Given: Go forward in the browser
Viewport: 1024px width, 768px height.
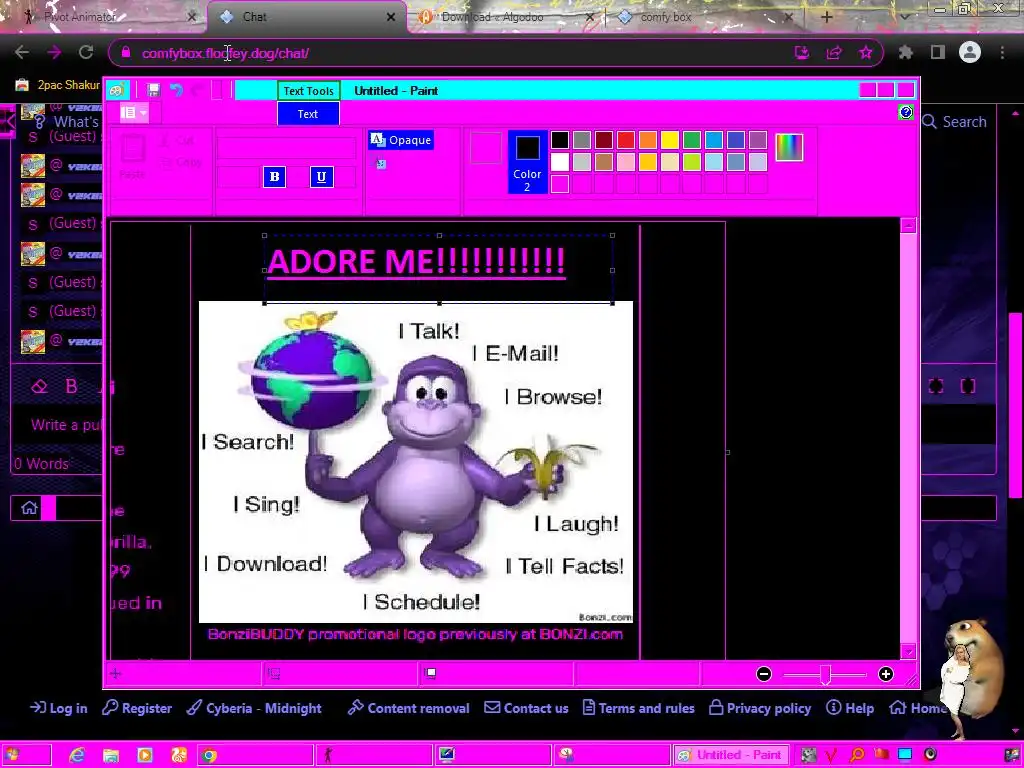Looking at the screenshot, I should pos(54,52).
